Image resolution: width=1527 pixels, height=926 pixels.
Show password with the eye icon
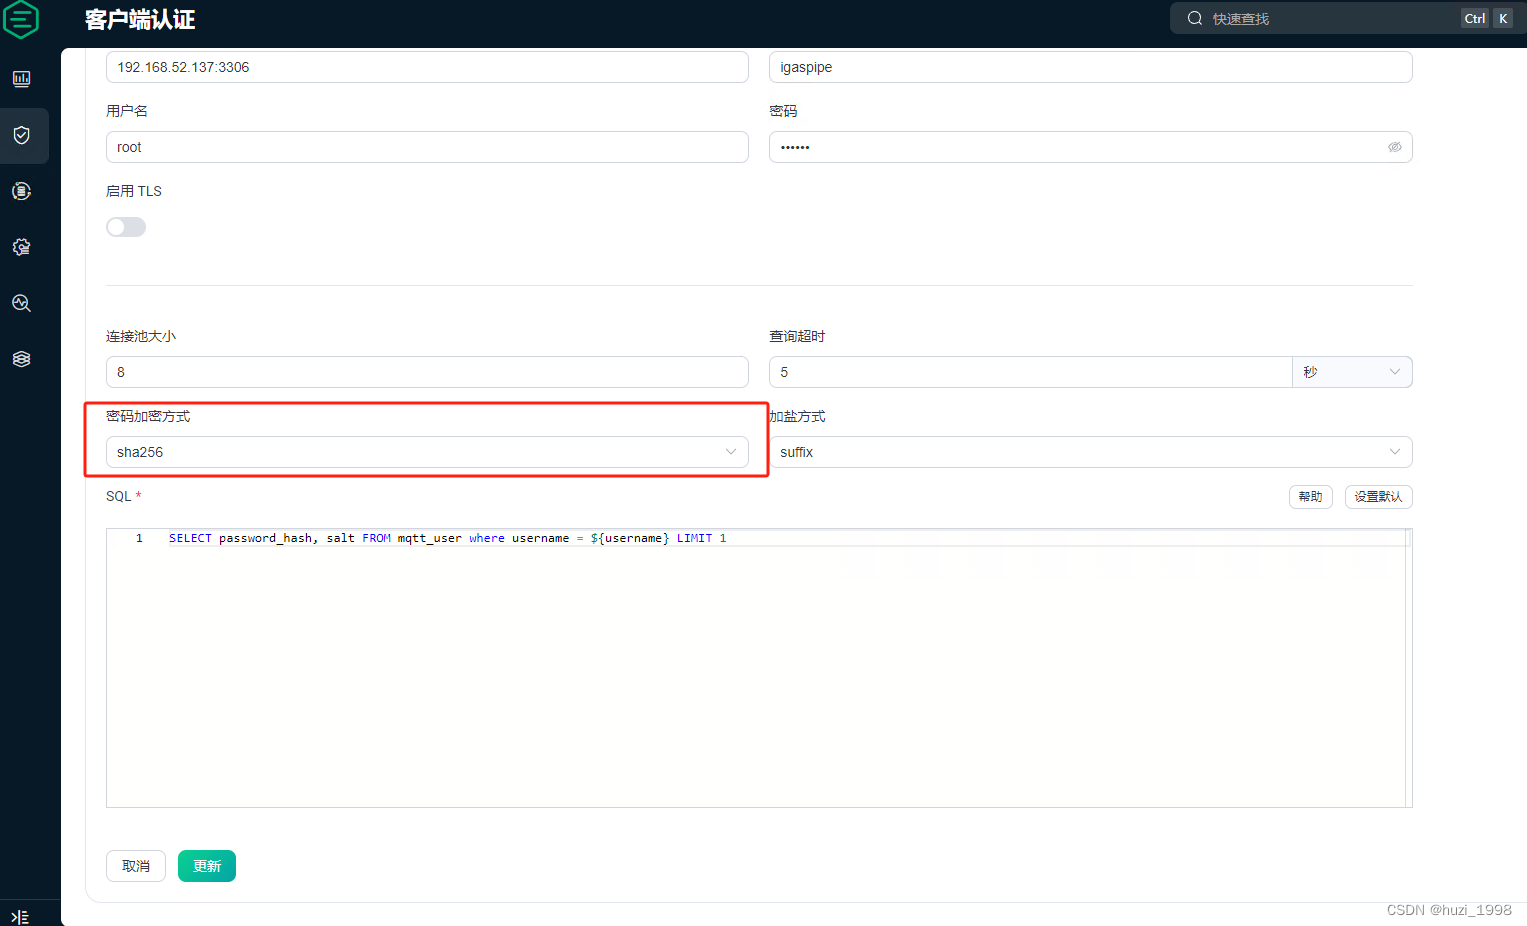1394,147
